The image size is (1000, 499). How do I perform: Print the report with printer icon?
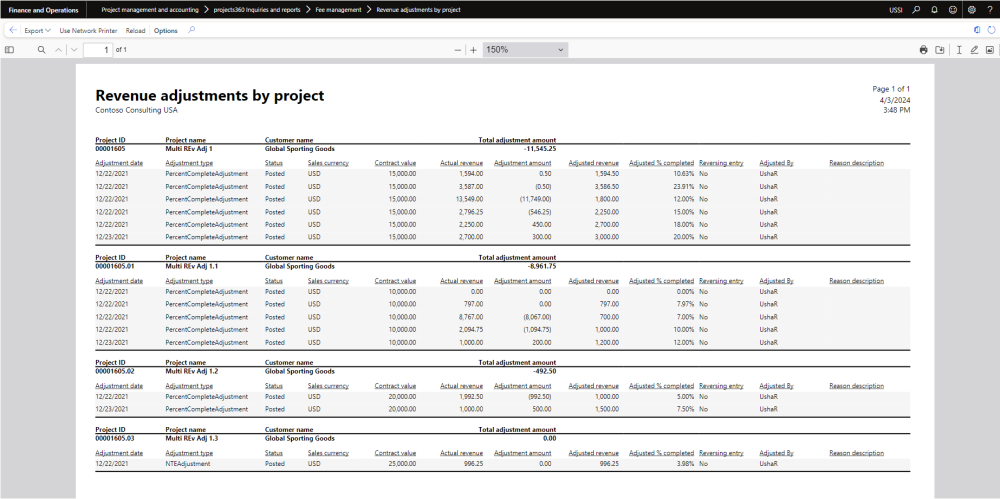[x=923, y=50]
